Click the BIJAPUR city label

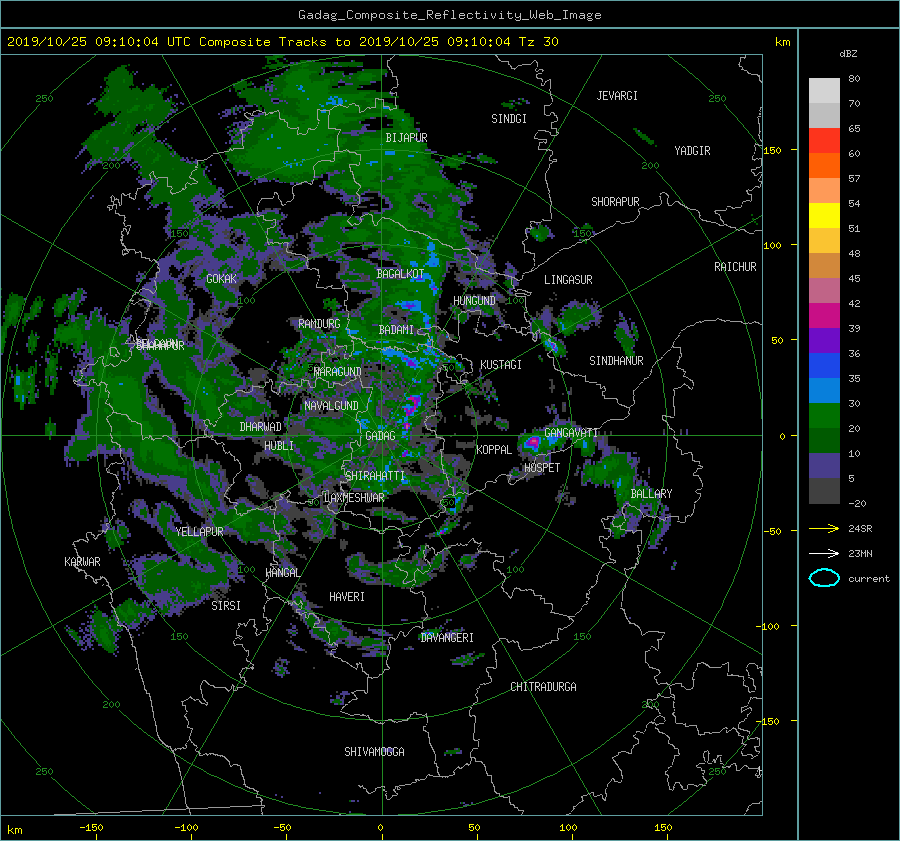click(x=406, y=138)
